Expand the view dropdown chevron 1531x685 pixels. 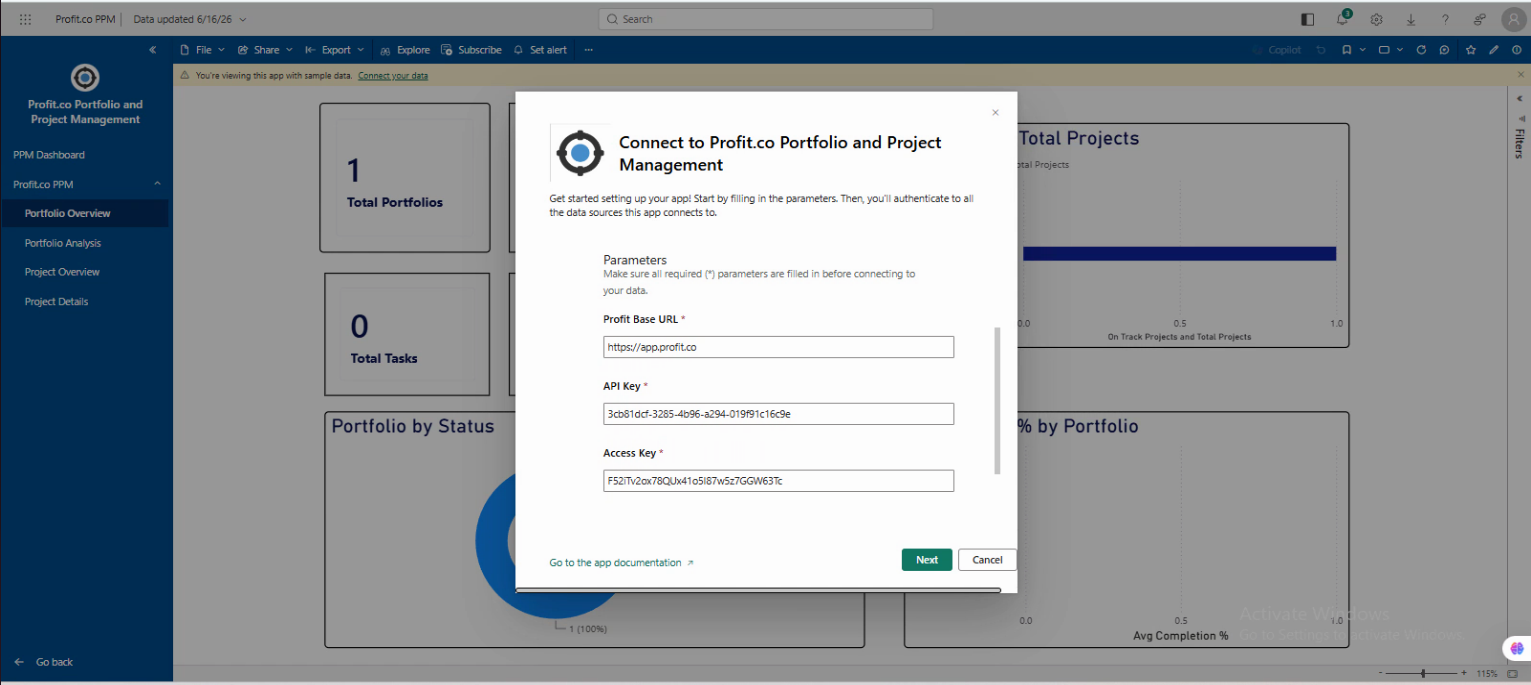1400,50
